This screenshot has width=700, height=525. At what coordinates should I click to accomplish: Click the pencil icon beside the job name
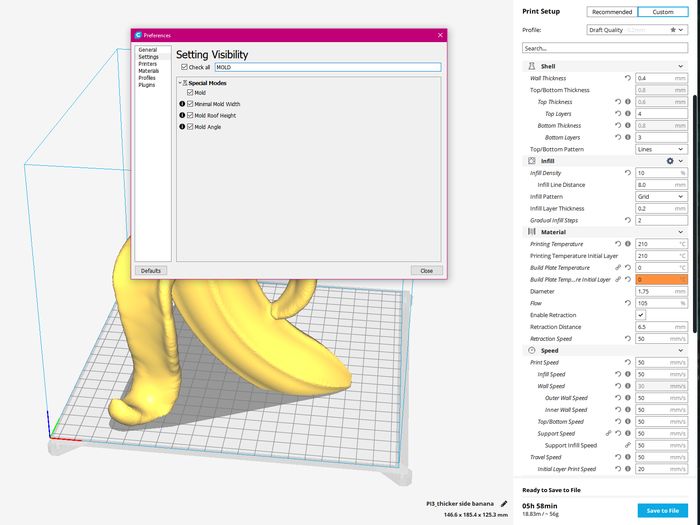504,504
